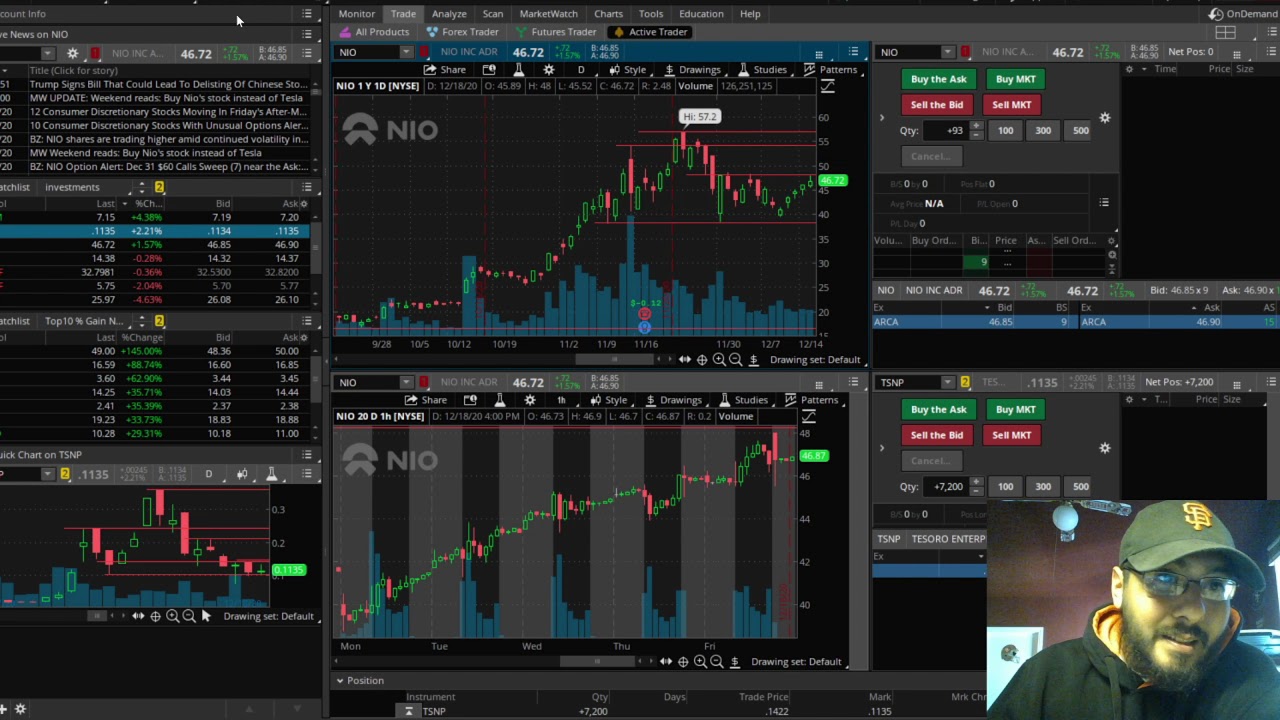Switch to the Analyze tab
The image size is (1280, 720).
click(x=449, y=14)
